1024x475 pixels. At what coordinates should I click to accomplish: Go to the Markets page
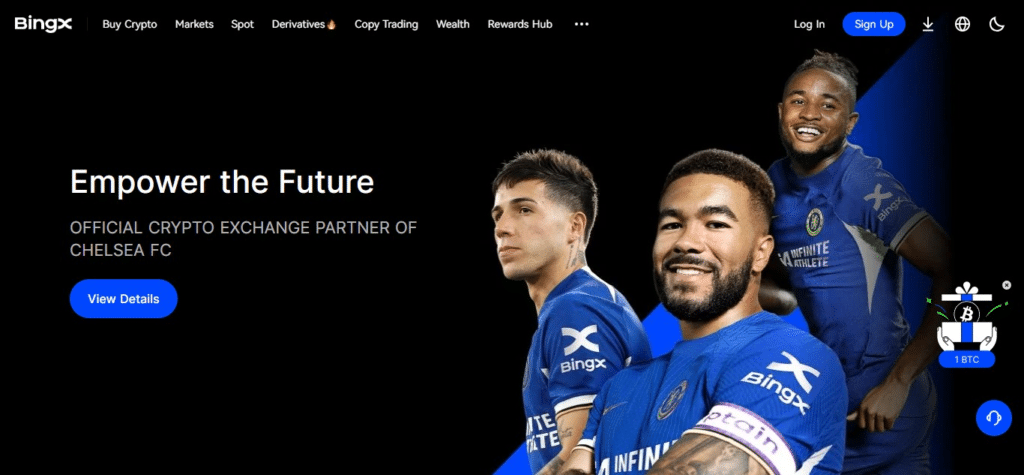point(194,24)
